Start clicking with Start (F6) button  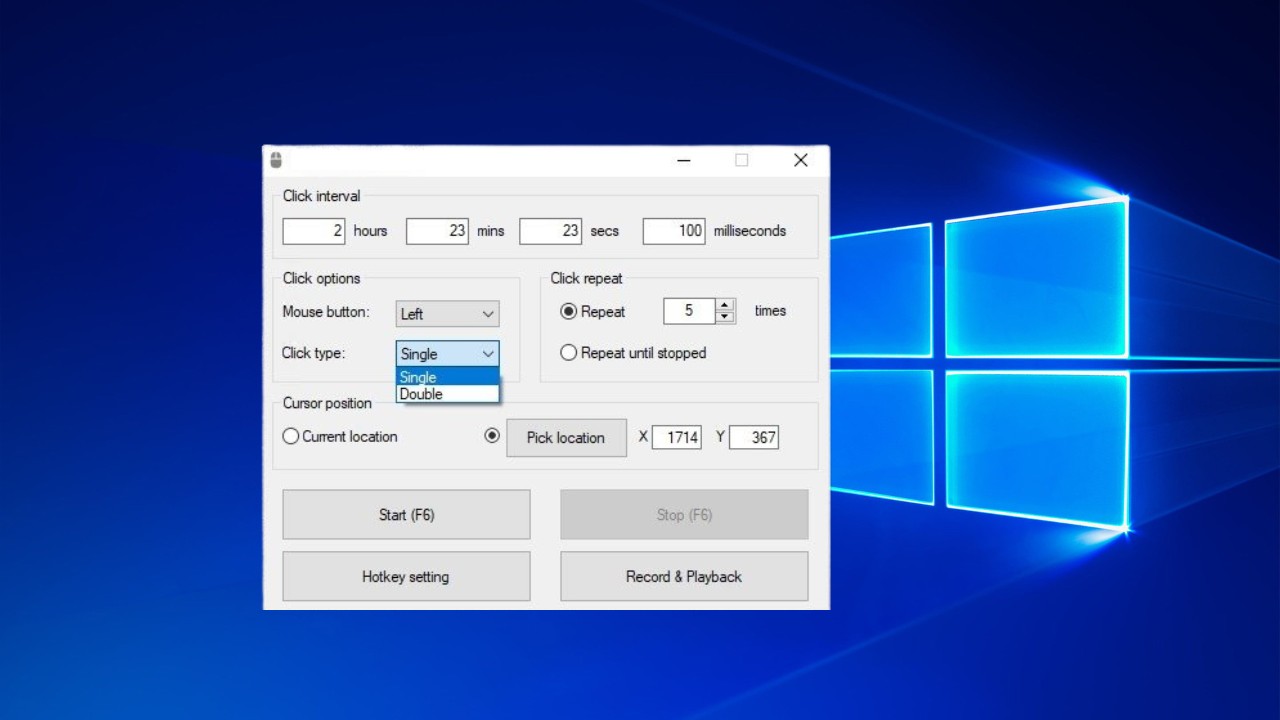(x=406, y=515)
